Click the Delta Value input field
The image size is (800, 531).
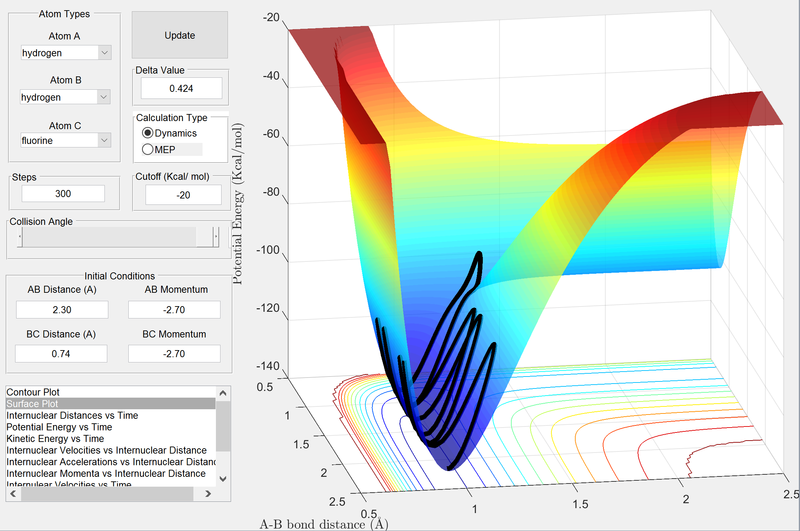pyautogui.click(x=181, y=88)
